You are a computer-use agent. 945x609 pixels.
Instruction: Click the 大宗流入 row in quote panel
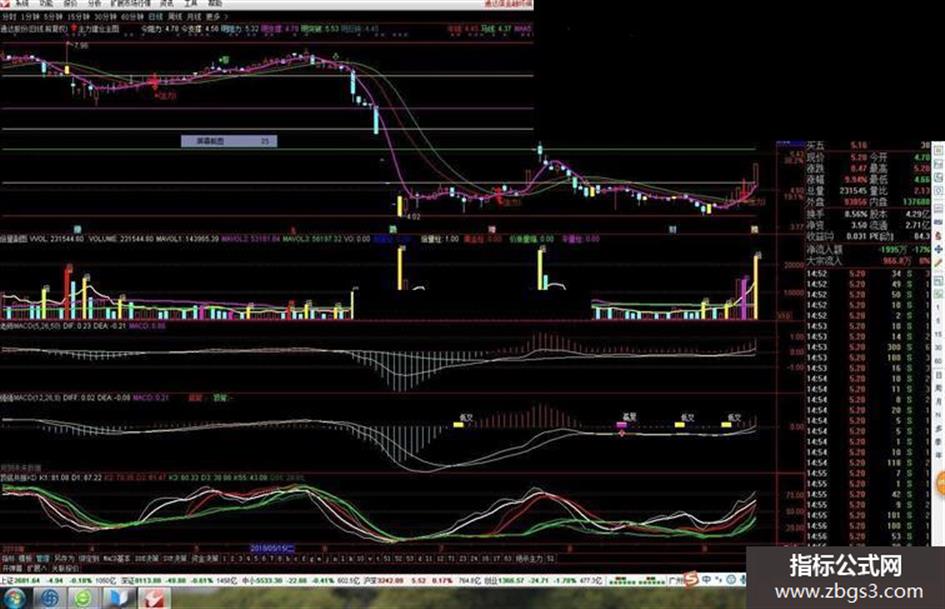[868, 260]
